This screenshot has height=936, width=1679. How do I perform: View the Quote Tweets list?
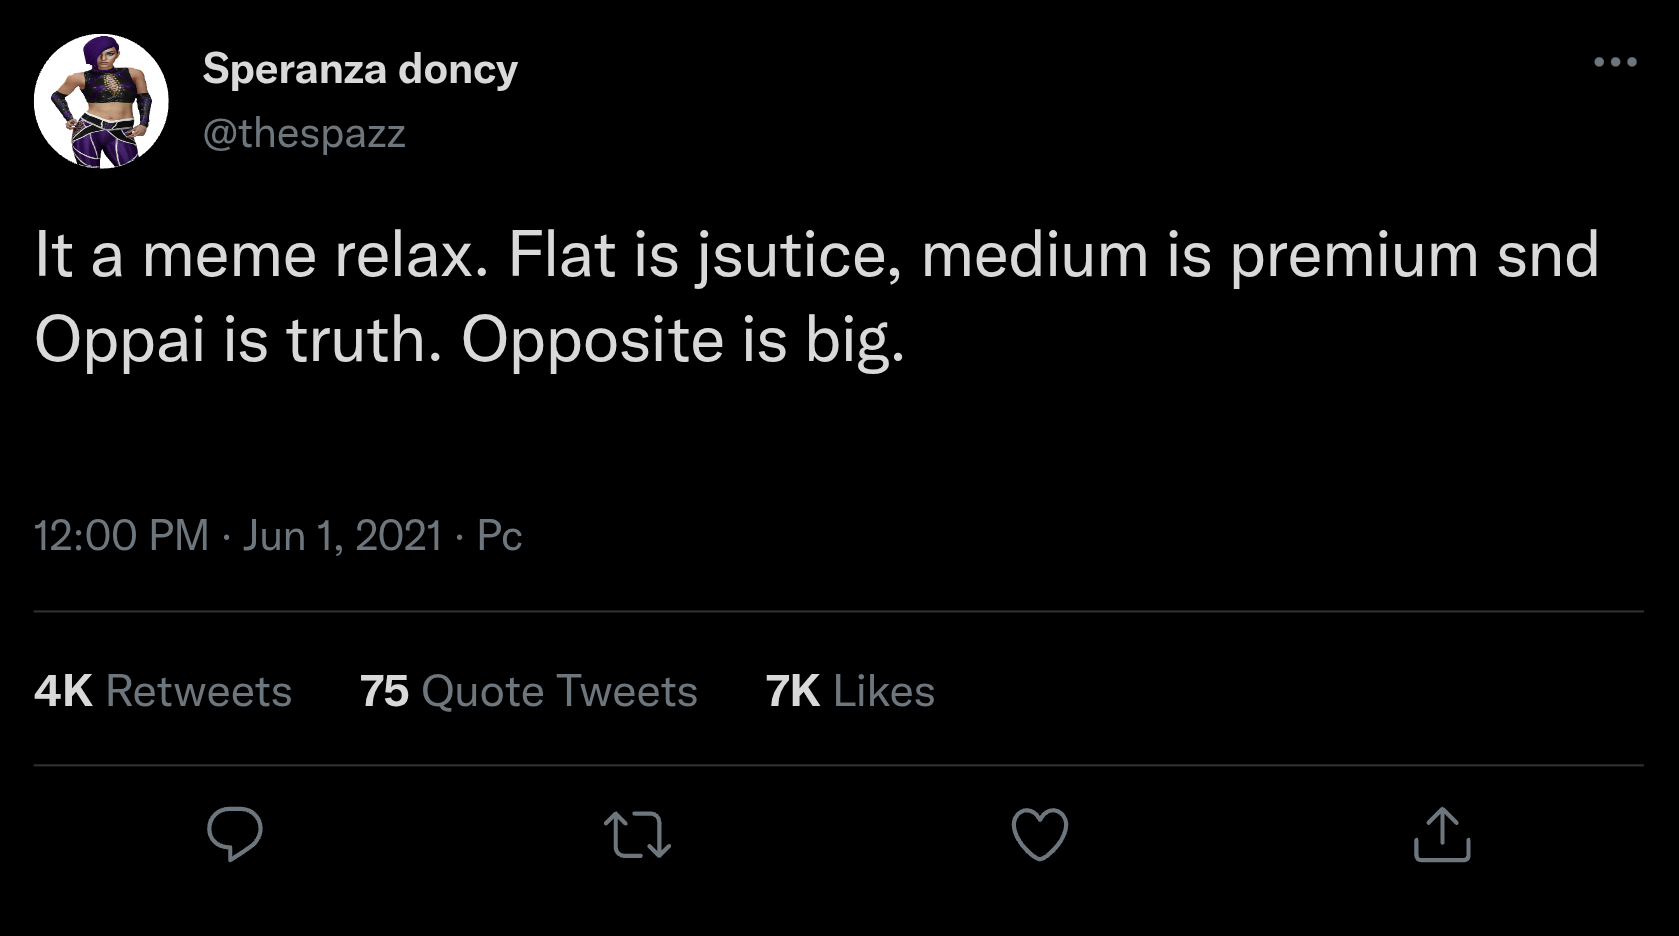tap(559, 691)
